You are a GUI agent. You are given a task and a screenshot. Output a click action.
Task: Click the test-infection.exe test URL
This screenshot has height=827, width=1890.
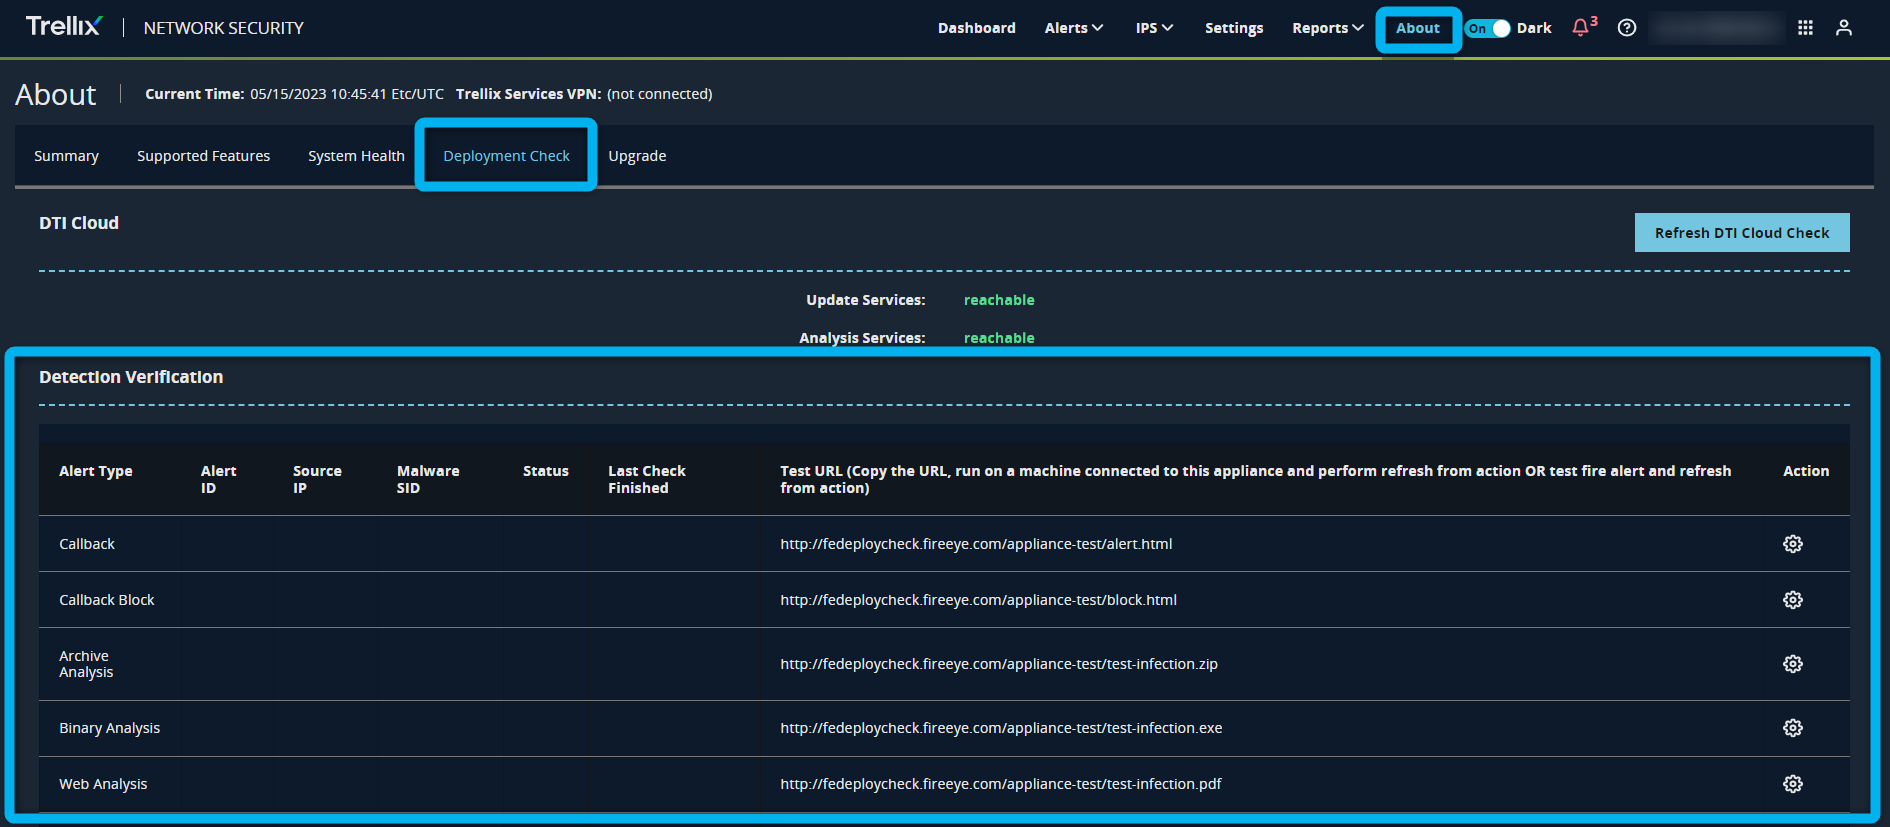coord(1001,728)
